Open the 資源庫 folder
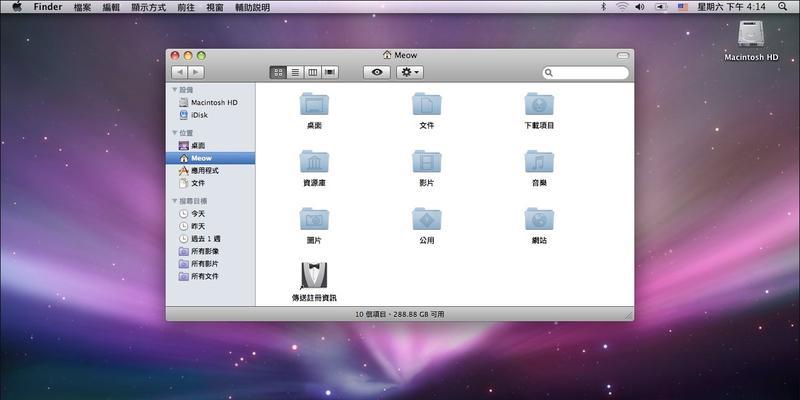800x400 pixels. (x=314, y=162)
